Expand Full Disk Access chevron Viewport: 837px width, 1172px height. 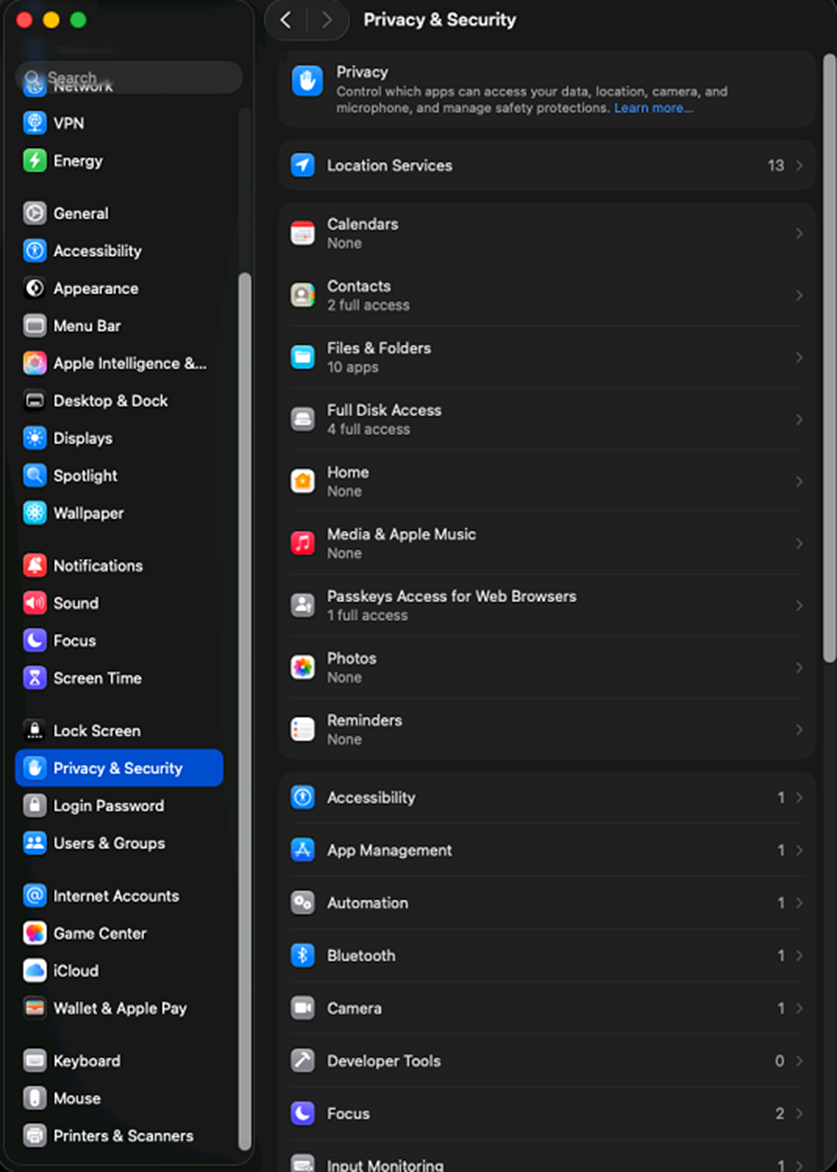tap(799, 420)
